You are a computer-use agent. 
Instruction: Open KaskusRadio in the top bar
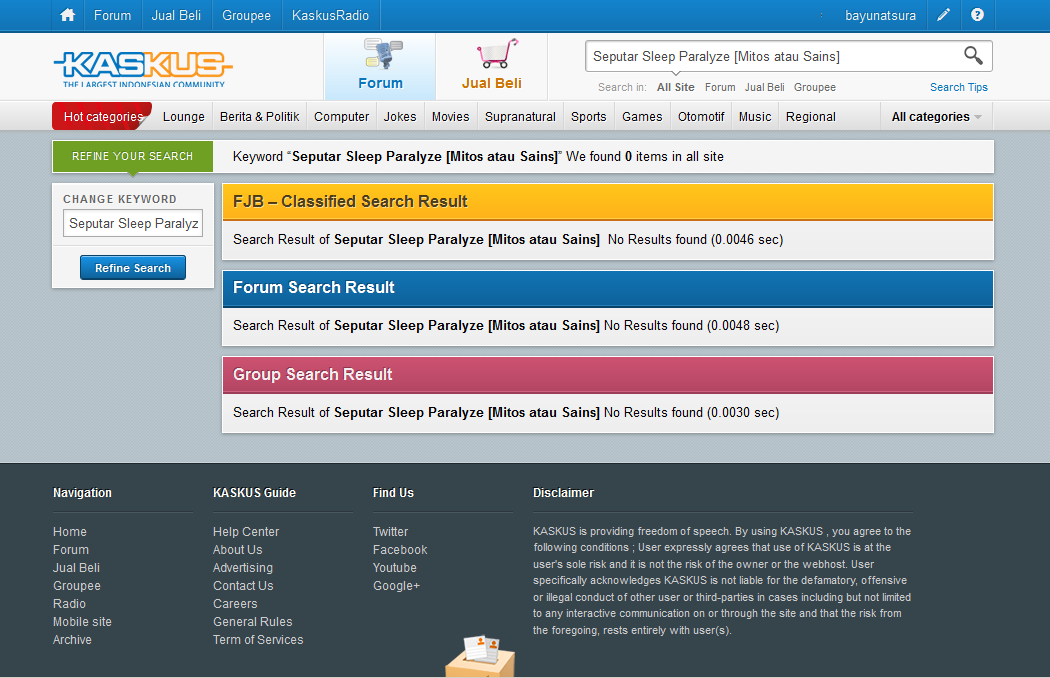coord(330,15)
